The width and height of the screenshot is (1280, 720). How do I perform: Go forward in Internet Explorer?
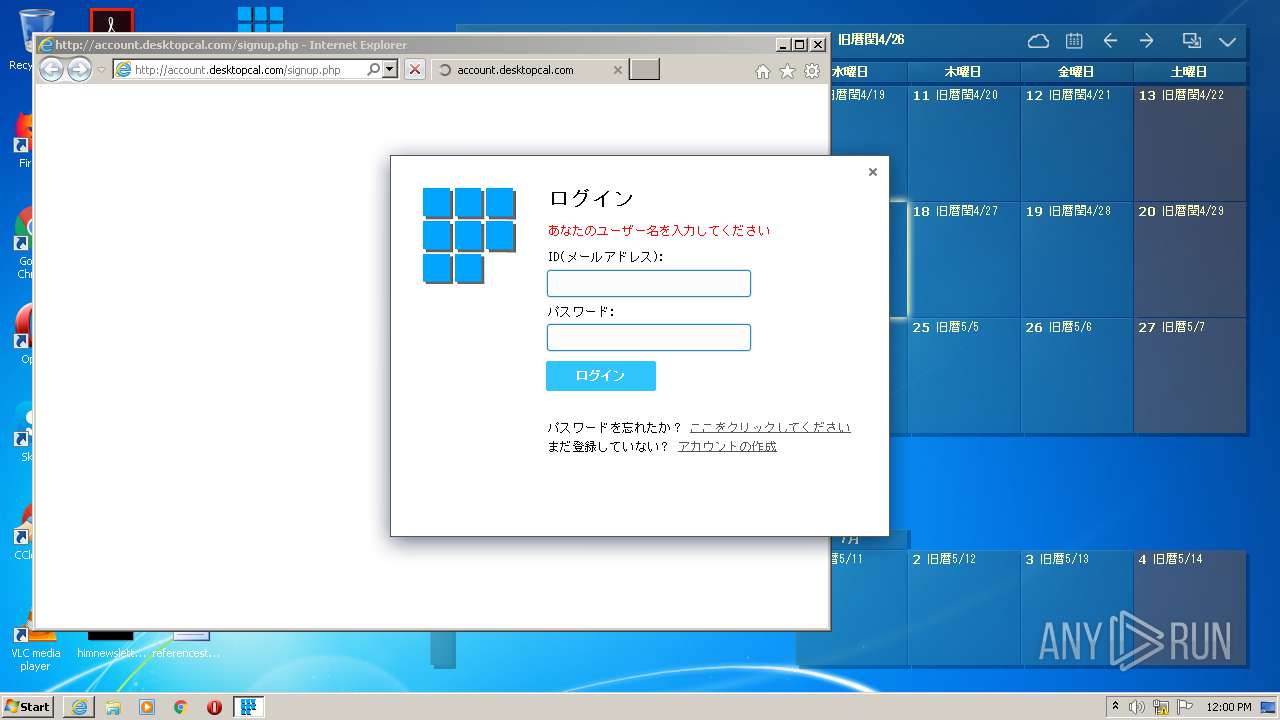coord(79,69)
